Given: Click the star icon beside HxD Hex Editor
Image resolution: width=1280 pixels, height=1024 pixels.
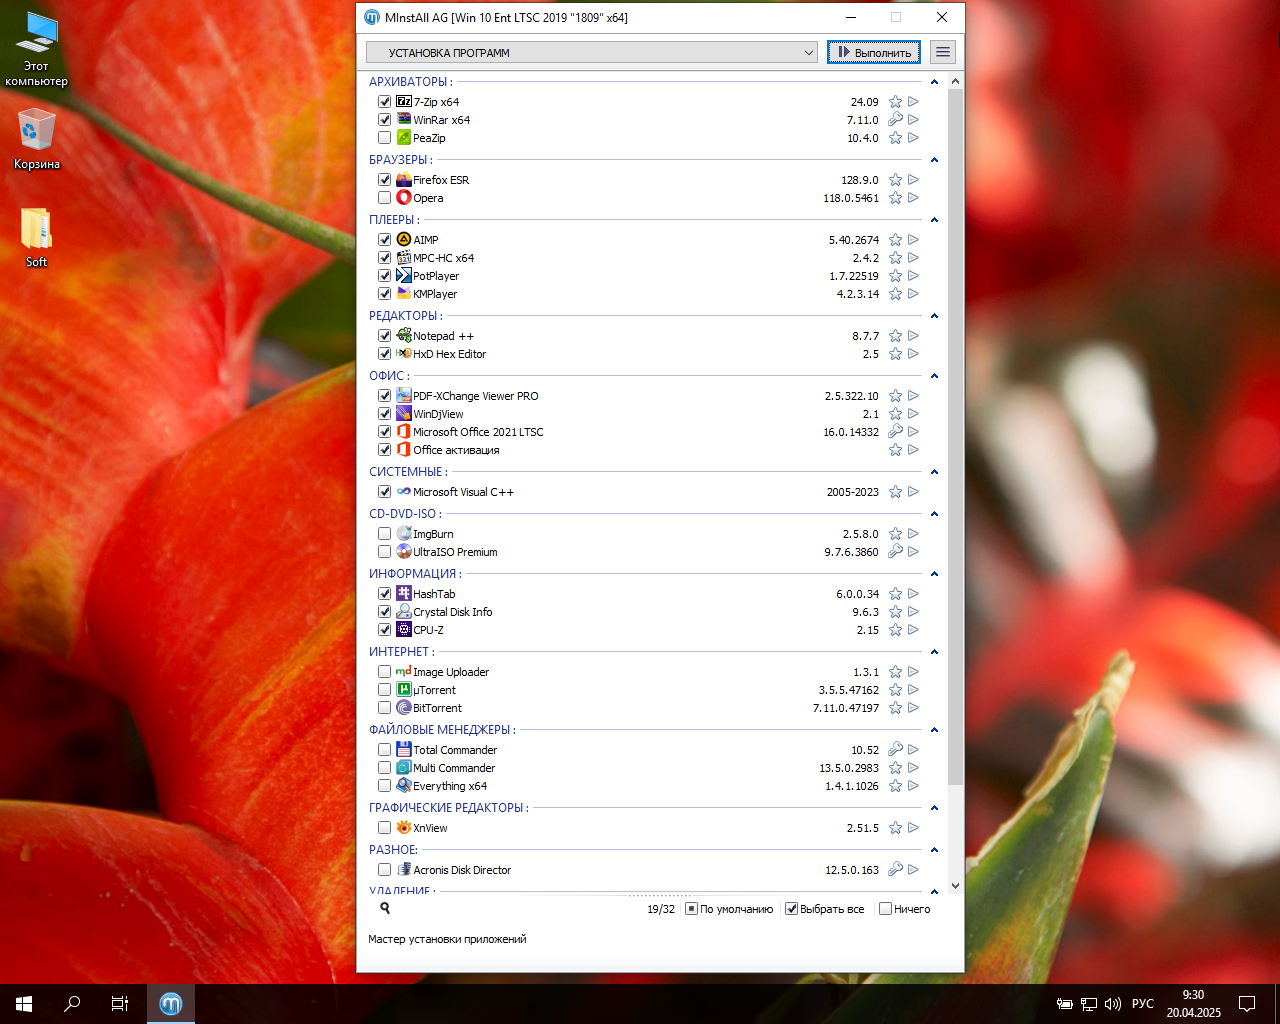Looking at the screenshot, I should pos(895,354).
